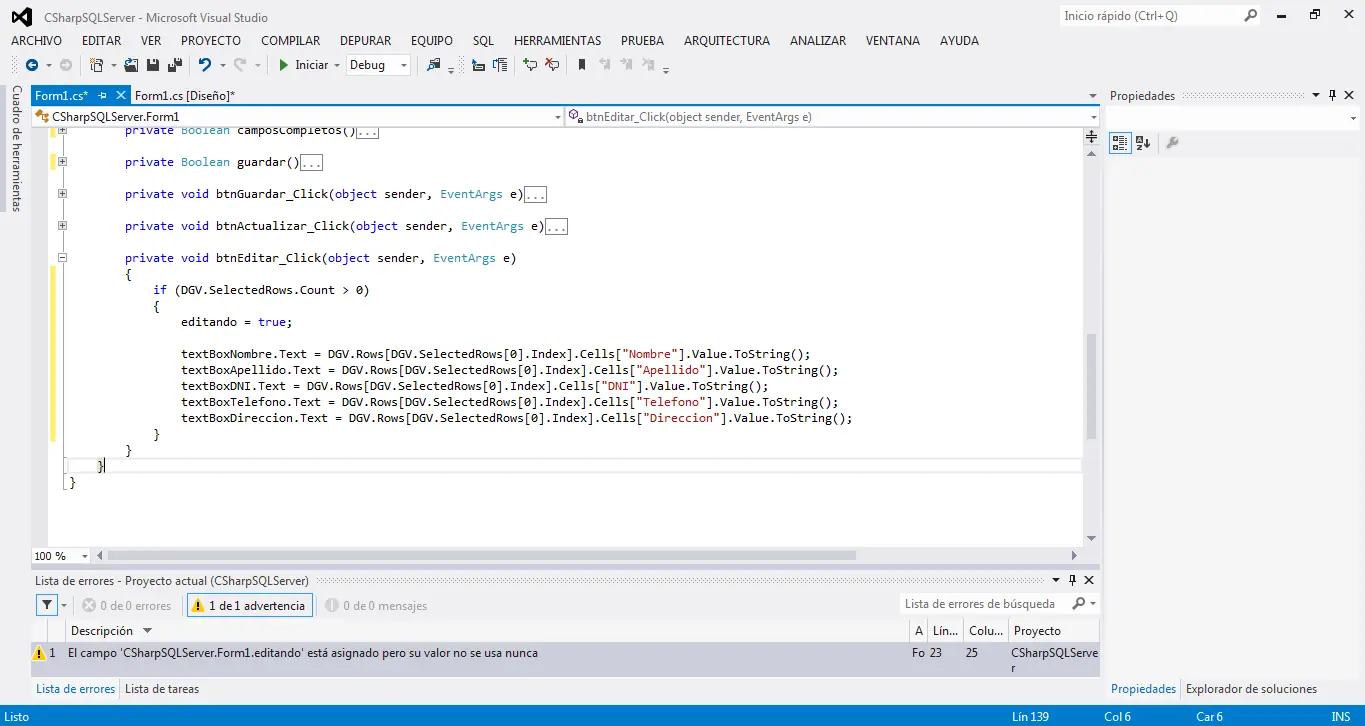Click the Open File toolbar icon
This screenshot has height=726, width=1365.
pos(131,65)
